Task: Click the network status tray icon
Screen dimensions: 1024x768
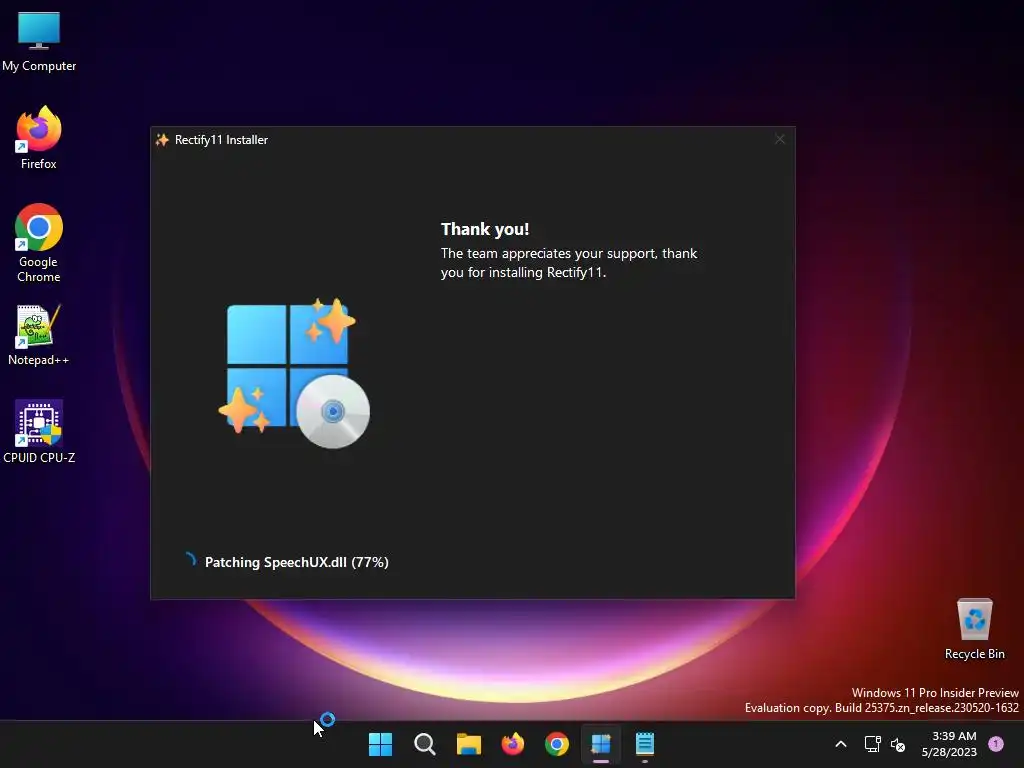Action: [x=872, y=744]
